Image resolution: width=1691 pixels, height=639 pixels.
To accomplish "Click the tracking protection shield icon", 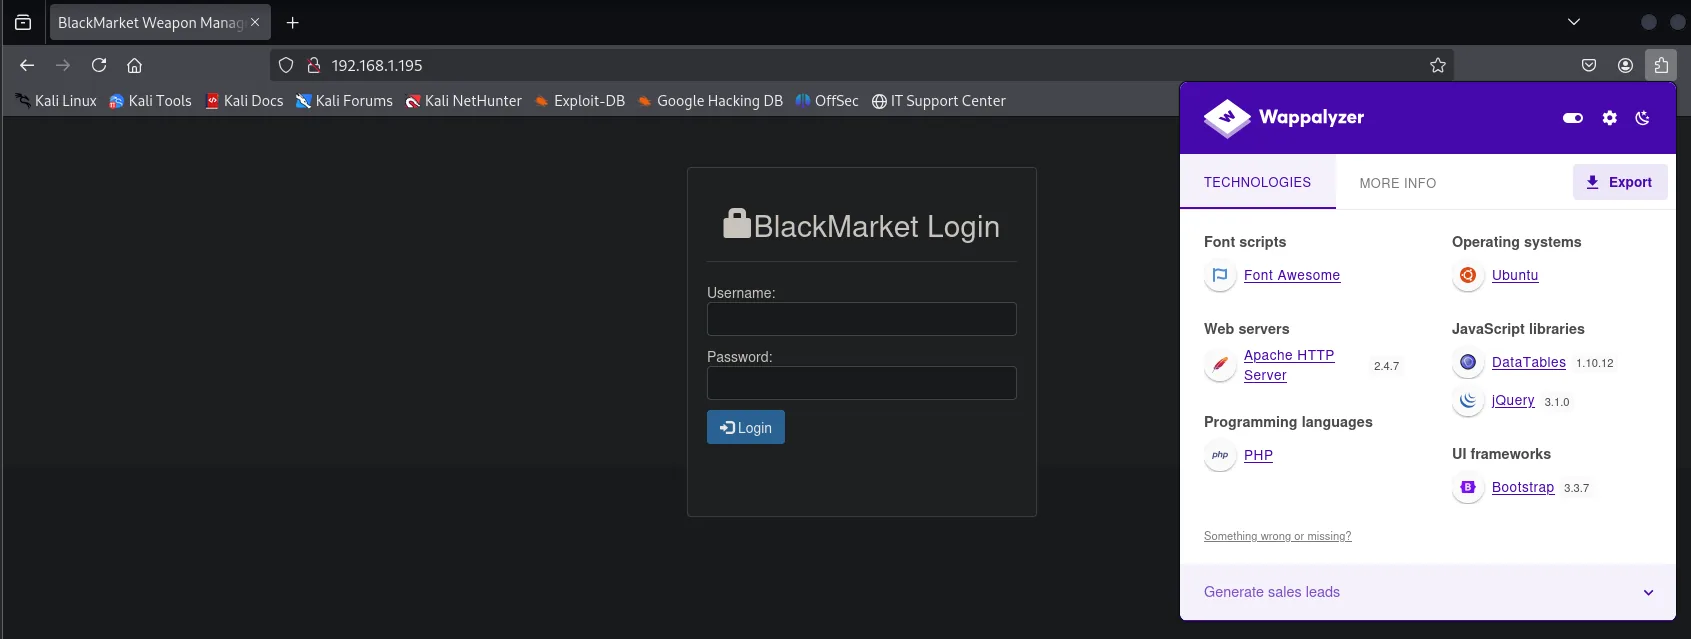I will pyautogui.click(x=286, y=65).
